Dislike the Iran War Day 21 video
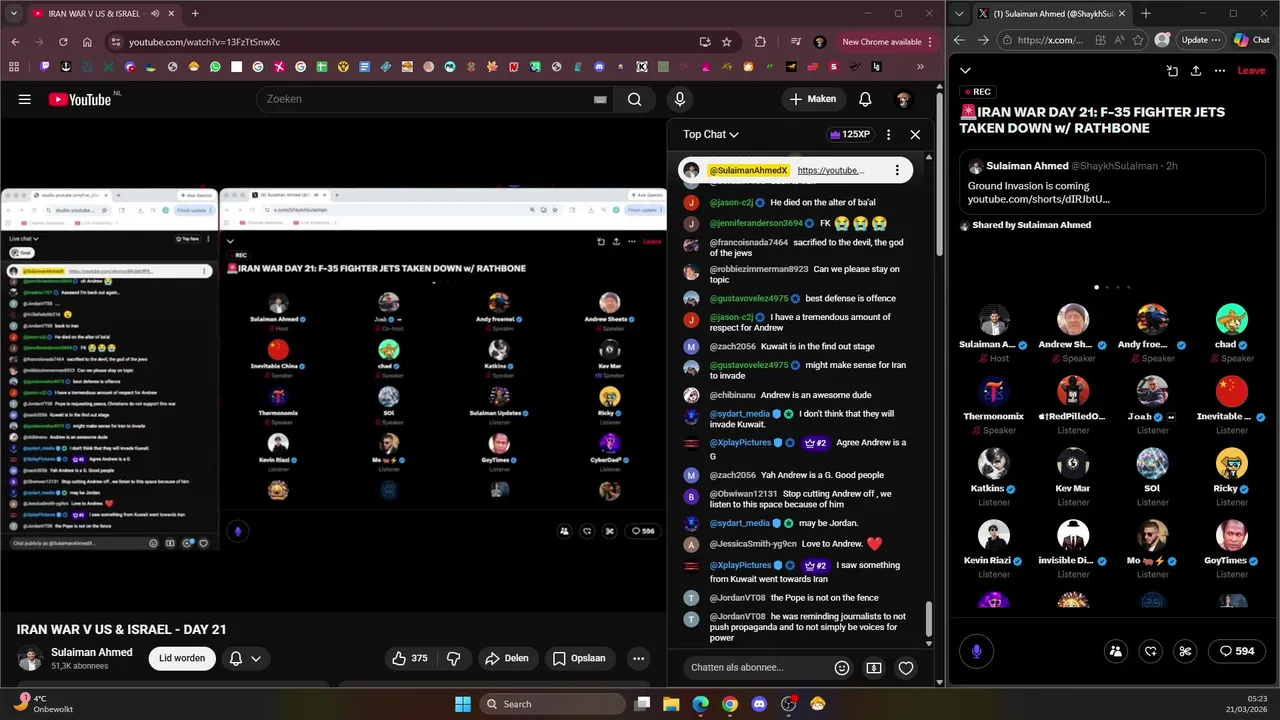Image resolution: width=1280 pixels, height=720 pixels. pos(453,658)
